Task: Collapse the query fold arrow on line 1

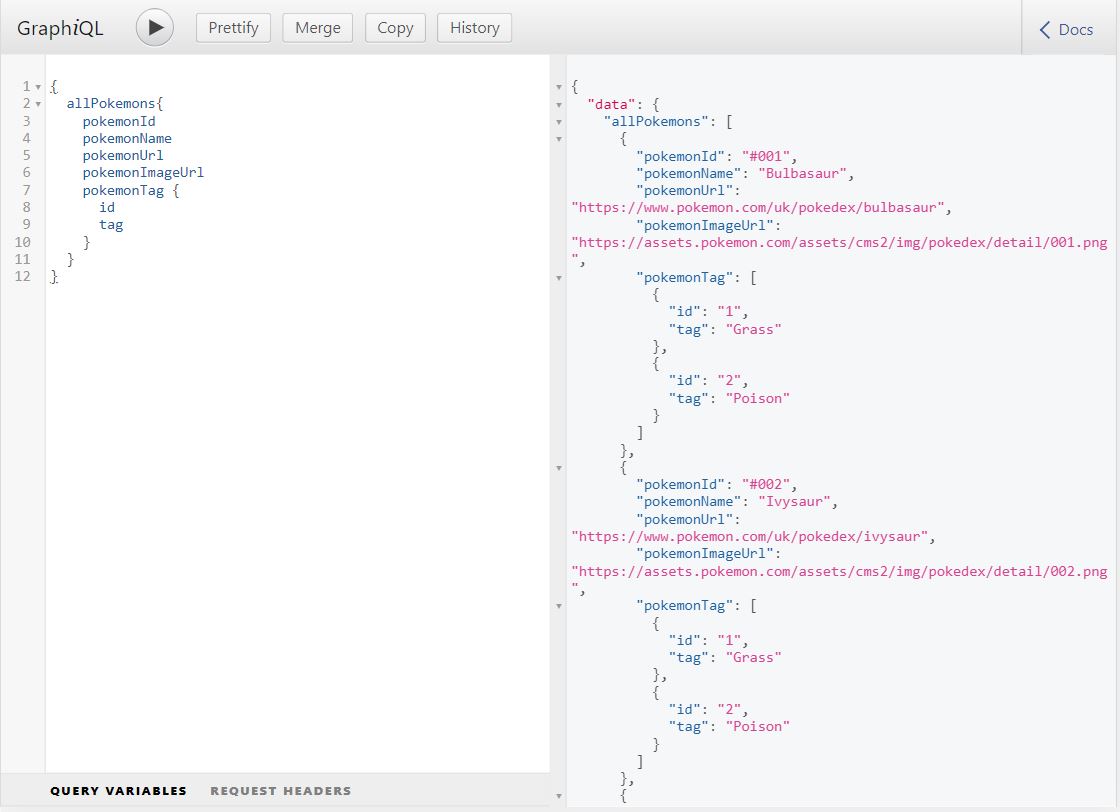Action: [x=38, y=87]
